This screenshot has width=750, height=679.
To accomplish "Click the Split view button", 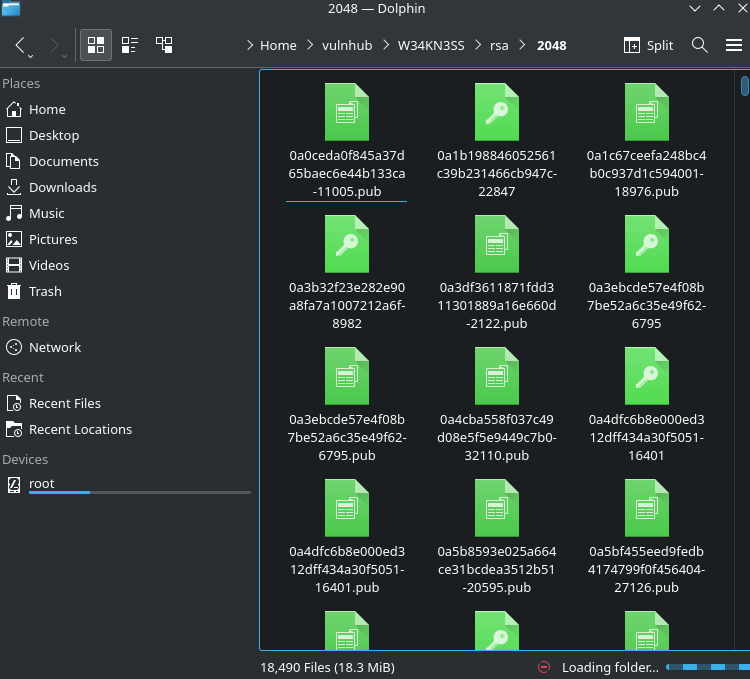I will [x=648, y=45].
